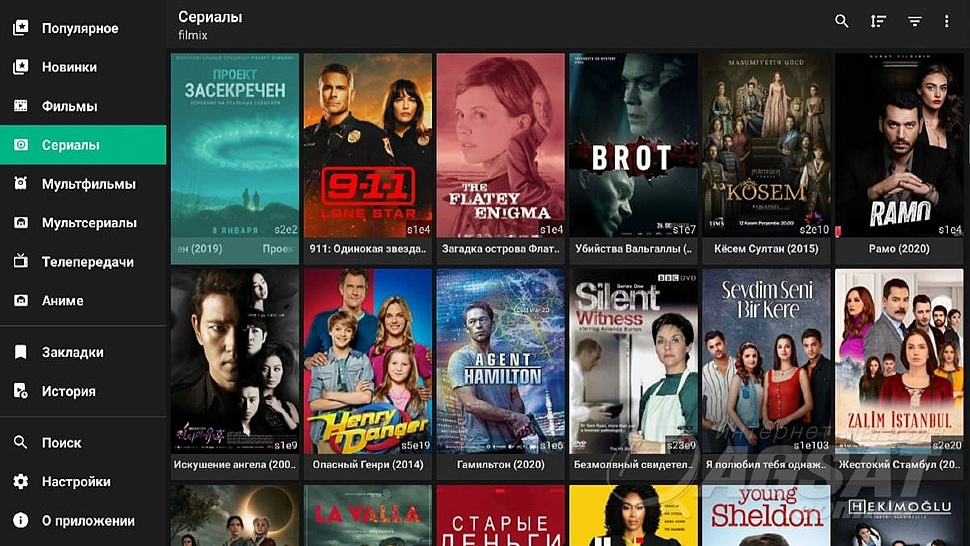Click the Новинки sidebar icon
Image resolution: width=970 pixels, height=546 pixels.
coord(20,67)
